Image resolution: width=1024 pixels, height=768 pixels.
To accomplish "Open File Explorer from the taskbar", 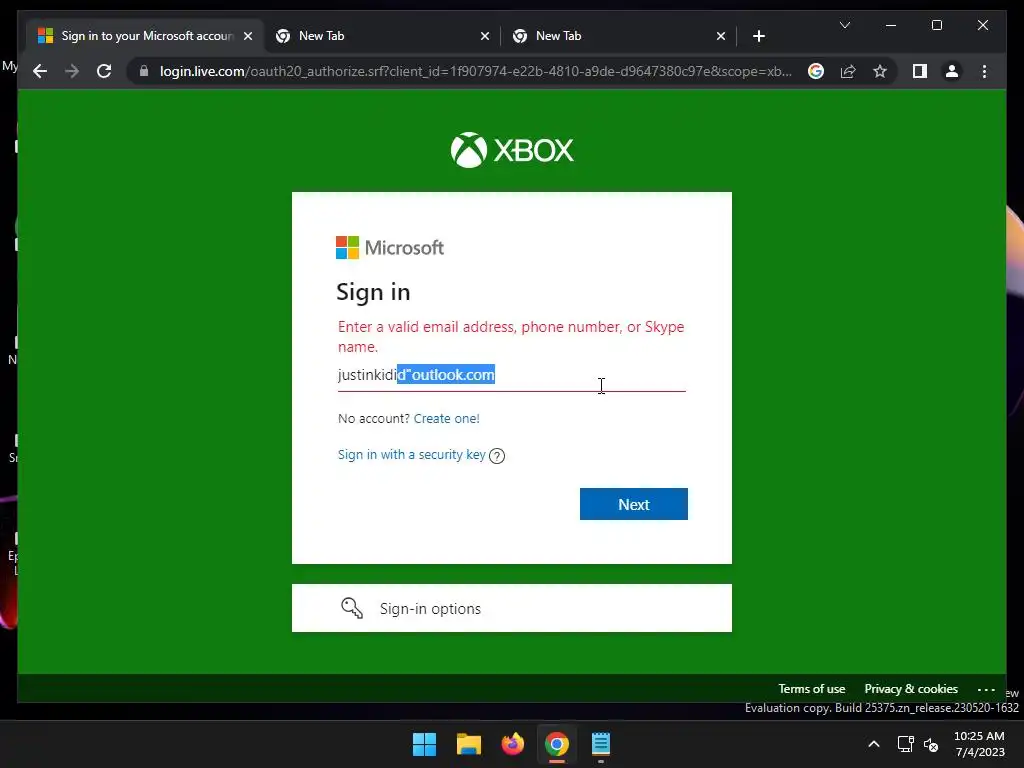I will click(468, 744).
